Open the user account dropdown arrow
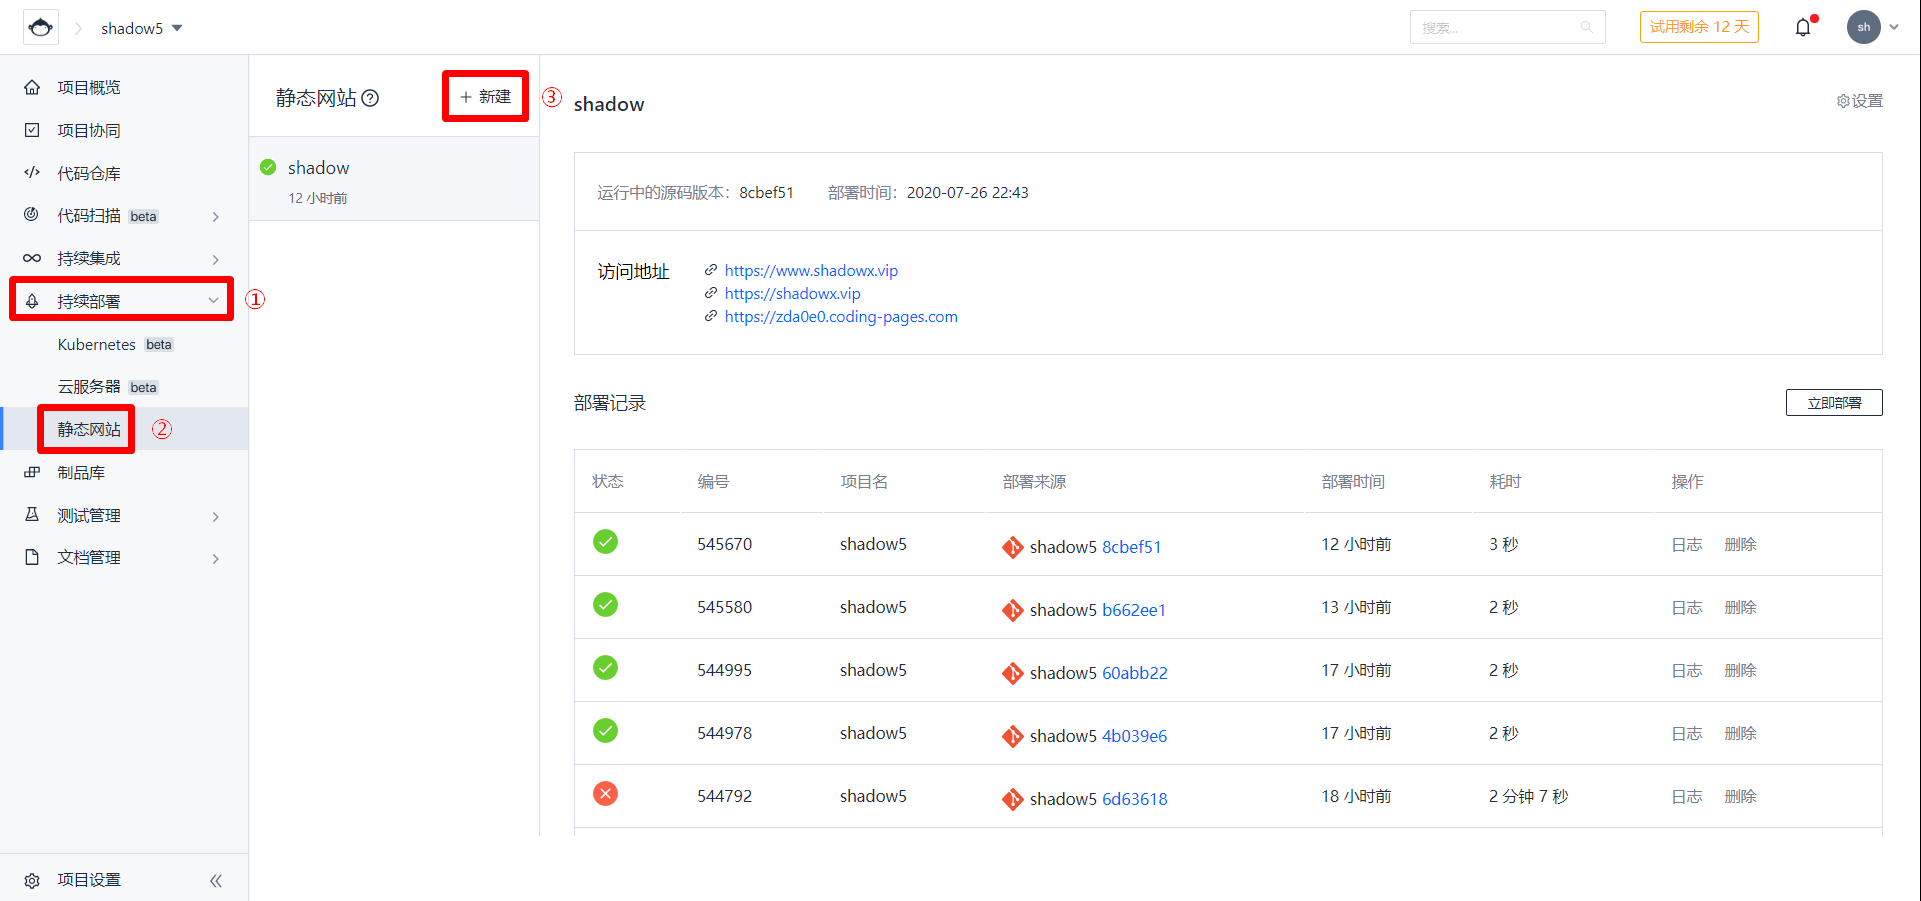 (x=1894, y=28)
